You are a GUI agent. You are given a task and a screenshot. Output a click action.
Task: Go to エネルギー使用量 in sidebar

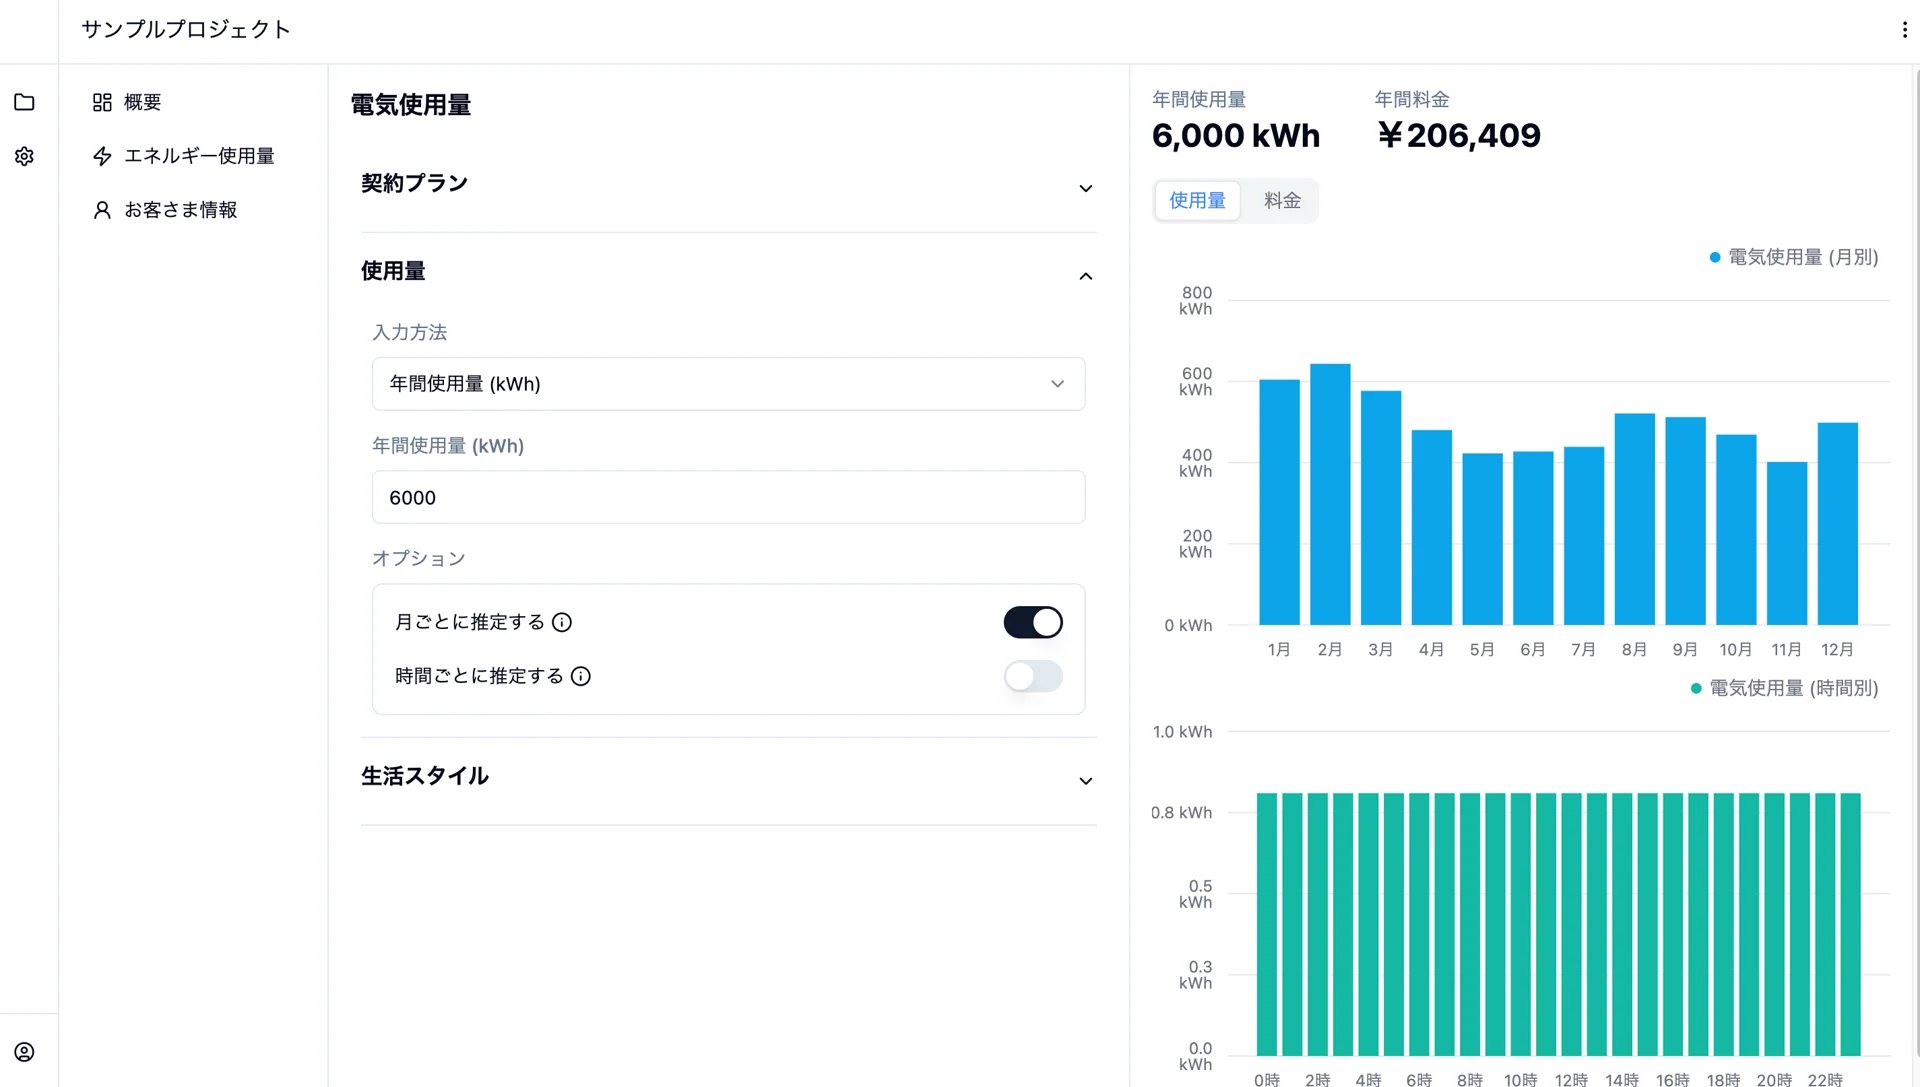coord(199,156)
